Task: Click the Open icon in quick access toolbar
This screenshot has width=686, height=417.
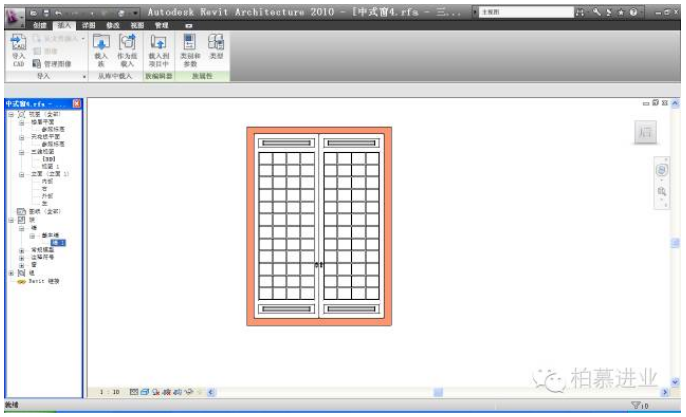Action: point(33,13)
